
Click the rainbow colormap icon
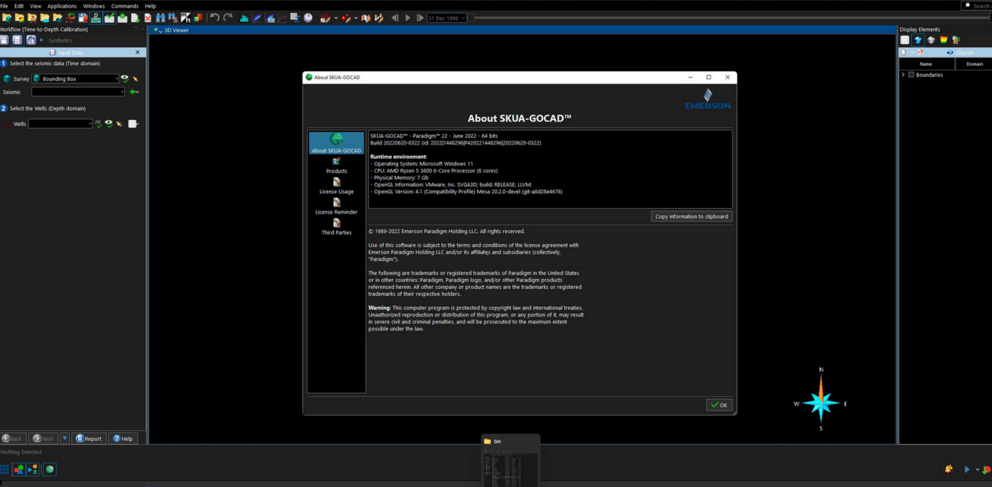pyautogui.click(x=943, y=40)
